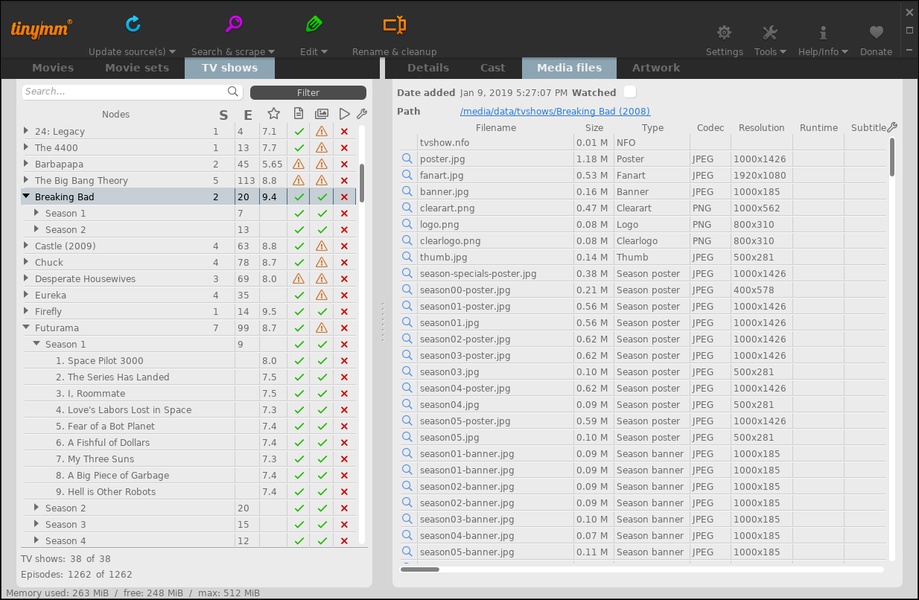Expand the 24: Legacy show node
The image size is (919, 600).
26,131
